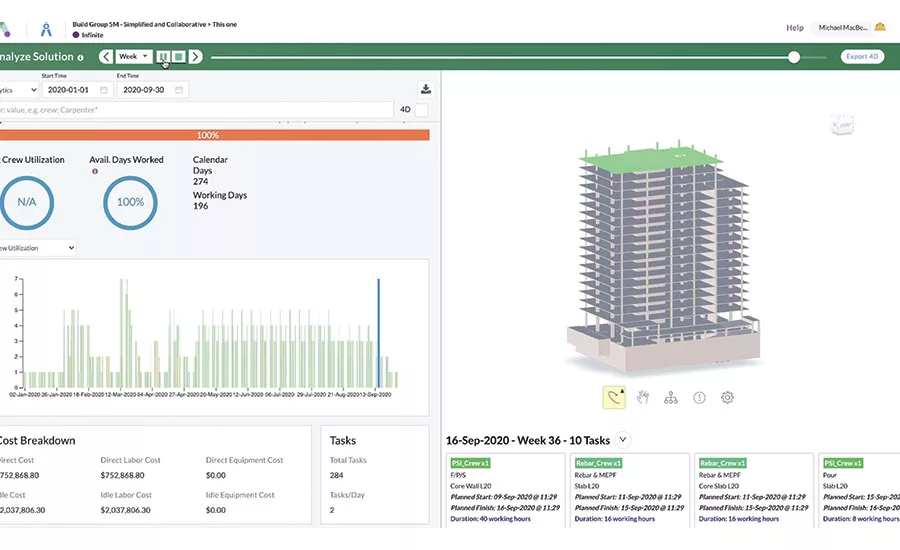Open the Week interval dropdown

tap(133, 56)
